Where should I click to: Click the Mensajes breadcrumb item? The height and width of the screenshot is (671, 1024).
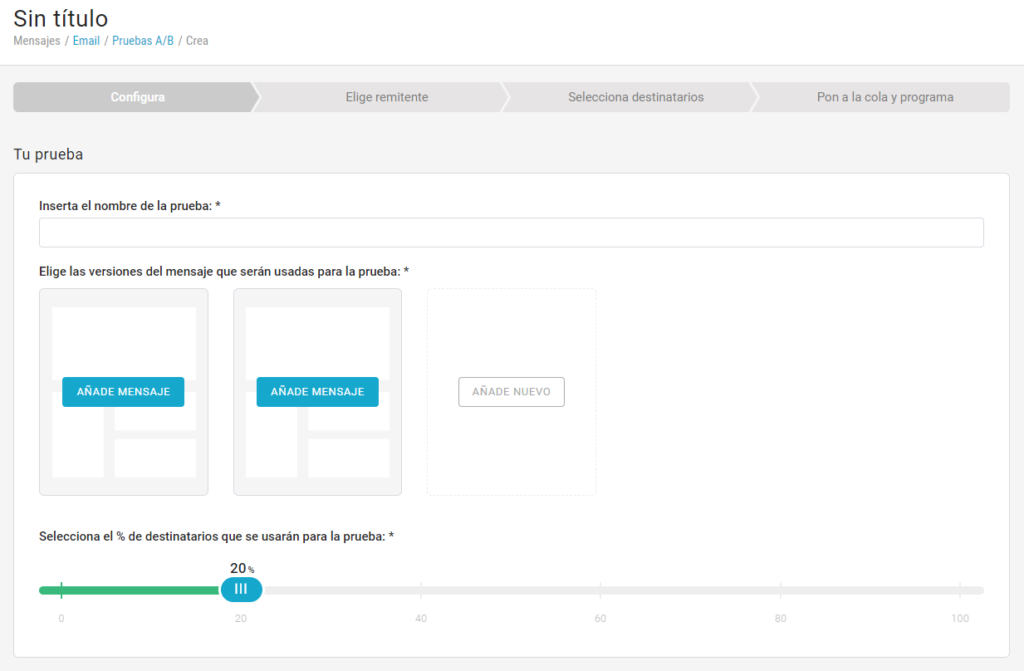(36, 41)
